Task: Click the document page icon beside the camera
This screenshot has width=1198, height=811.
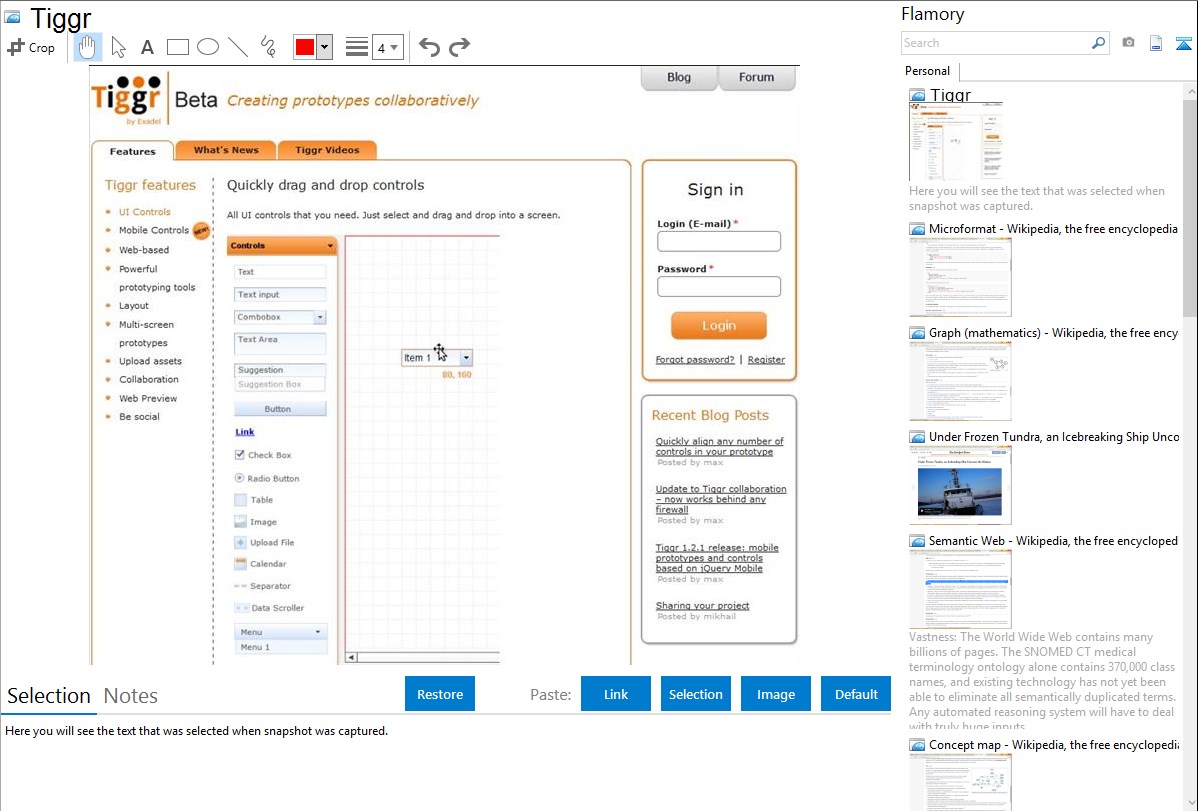Action: (x=1156, y=43)
